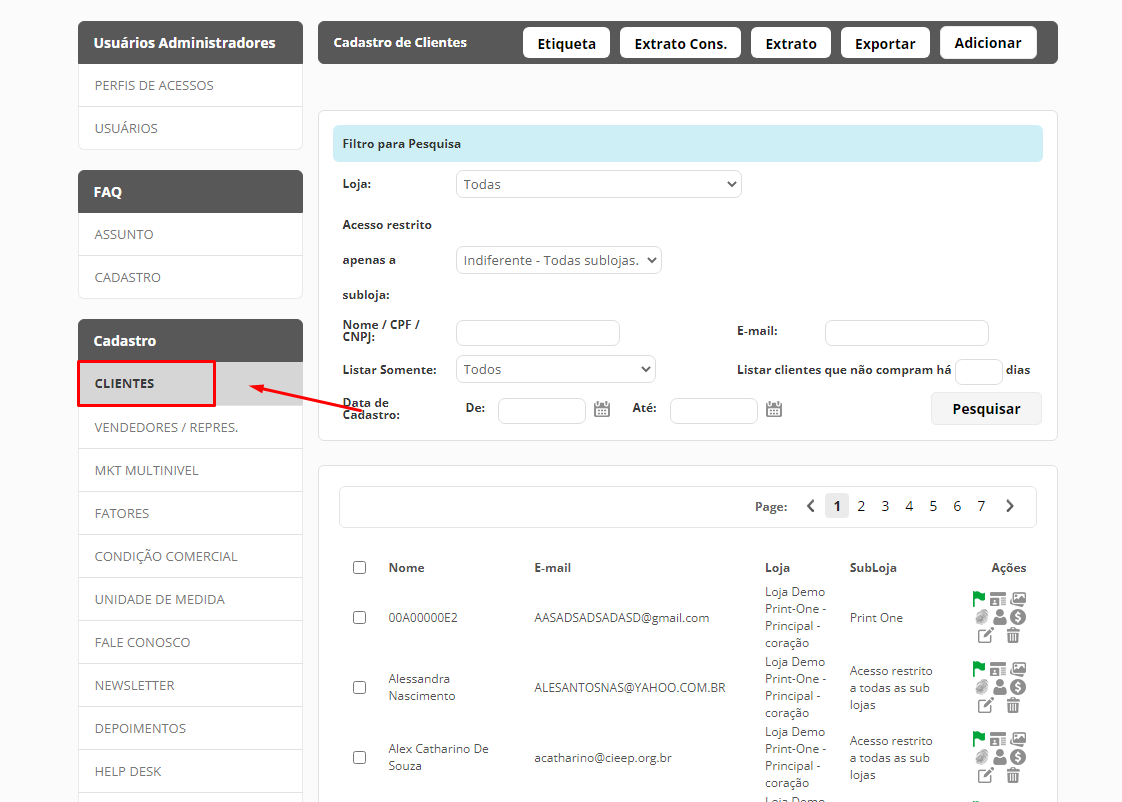This screenshot has height=802, width=1122.
Task: Go to the next results page arrow
Action: [x=1010, y=506]
